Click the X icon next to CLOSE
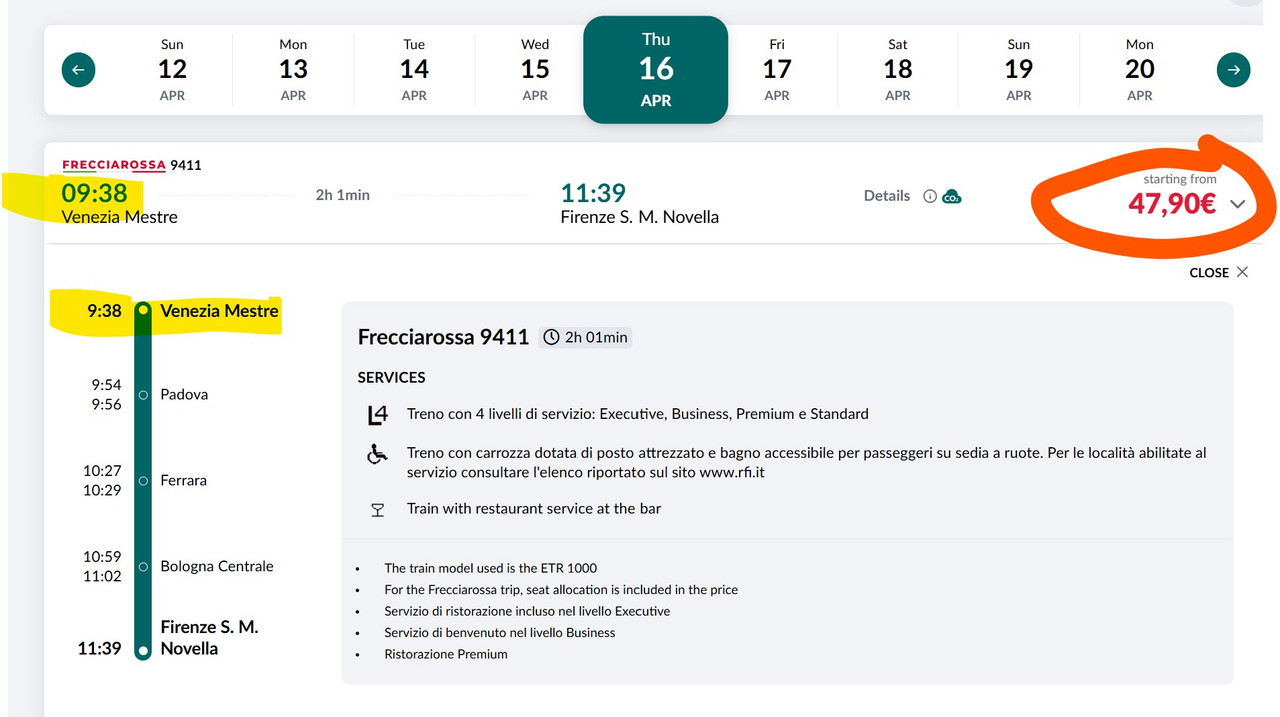Image resolution: width=1280 pixels, height=717 pixels. point(1242,272)
